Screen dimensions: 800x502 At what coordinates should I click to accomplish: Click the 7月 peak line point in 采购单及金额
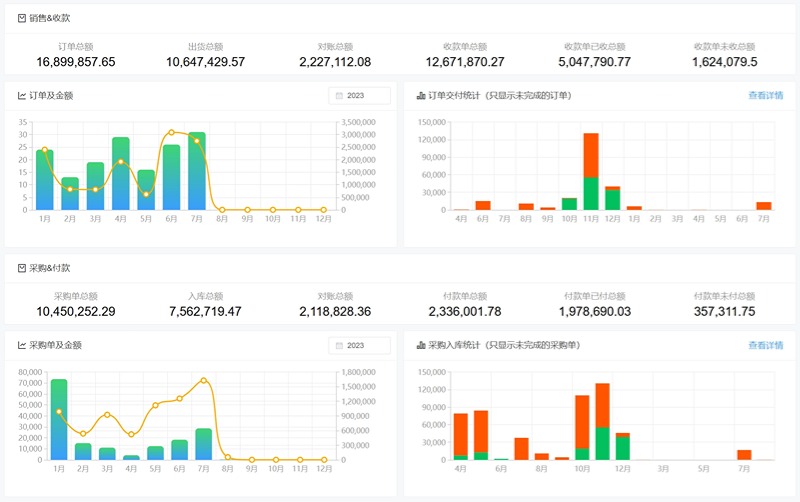(x=204, y=380)
